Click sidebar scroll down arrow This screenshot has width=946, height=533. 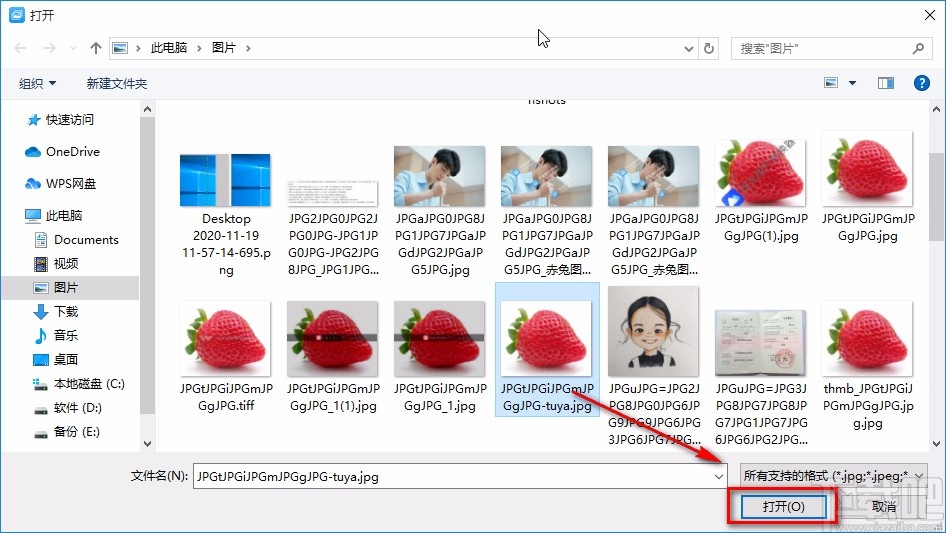pos(147,444)
